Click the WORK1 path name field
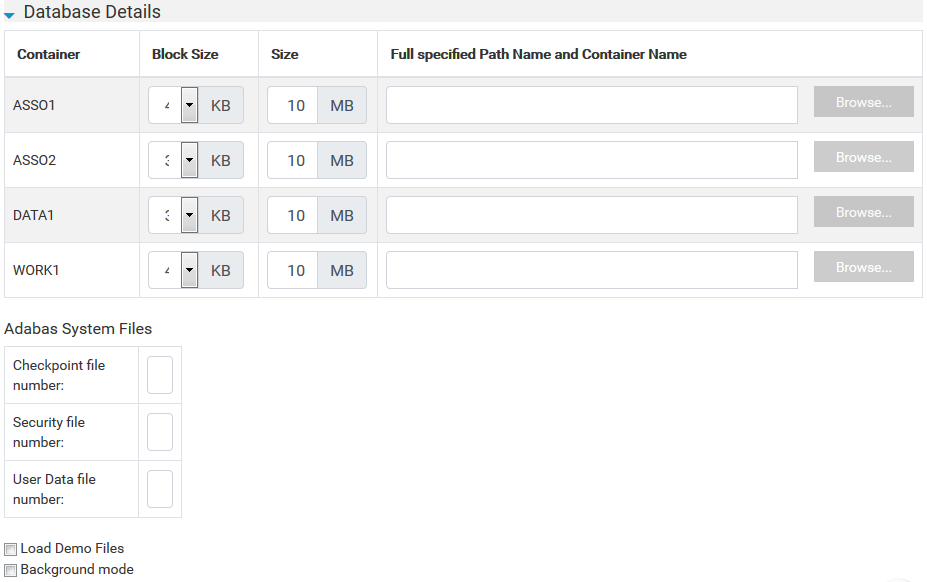Viewport: 927px width, 582px height. point(591,270)
